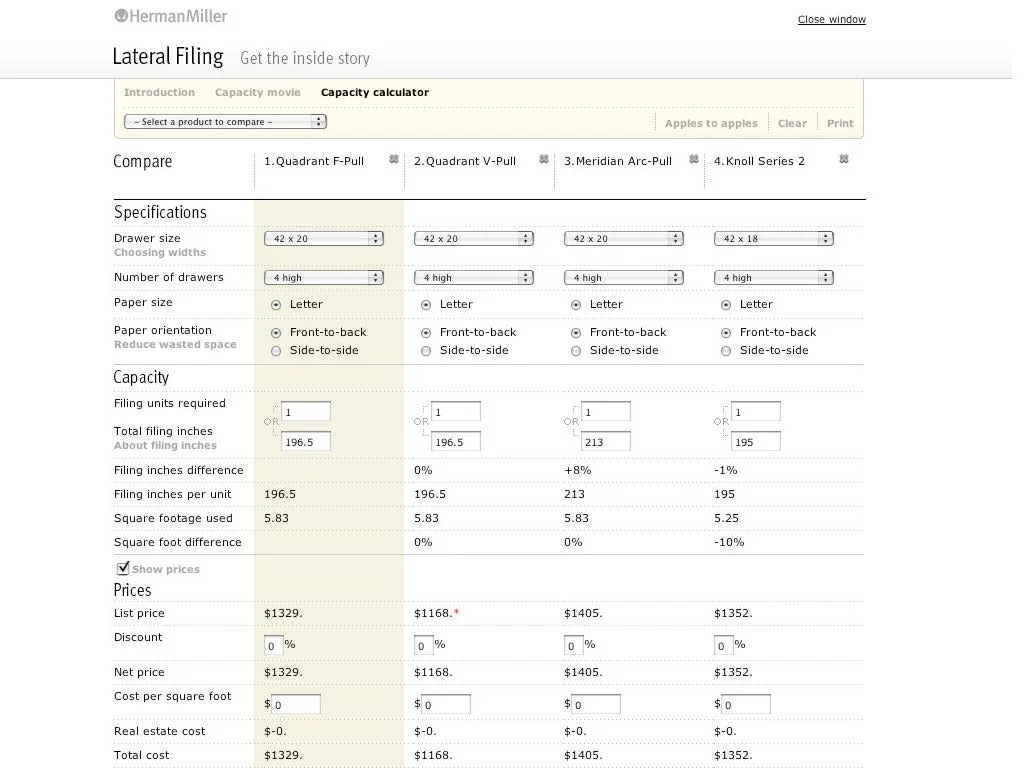Screen dimensions: 1024x768
Task: Clear the comparison with Clear button
Action: pyautogui.click(x=792, y=123)
